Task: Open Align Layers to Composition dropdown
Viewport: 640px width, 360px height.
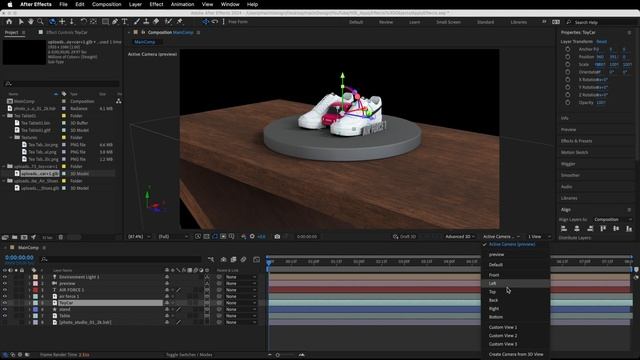Action: pos(612,220)
